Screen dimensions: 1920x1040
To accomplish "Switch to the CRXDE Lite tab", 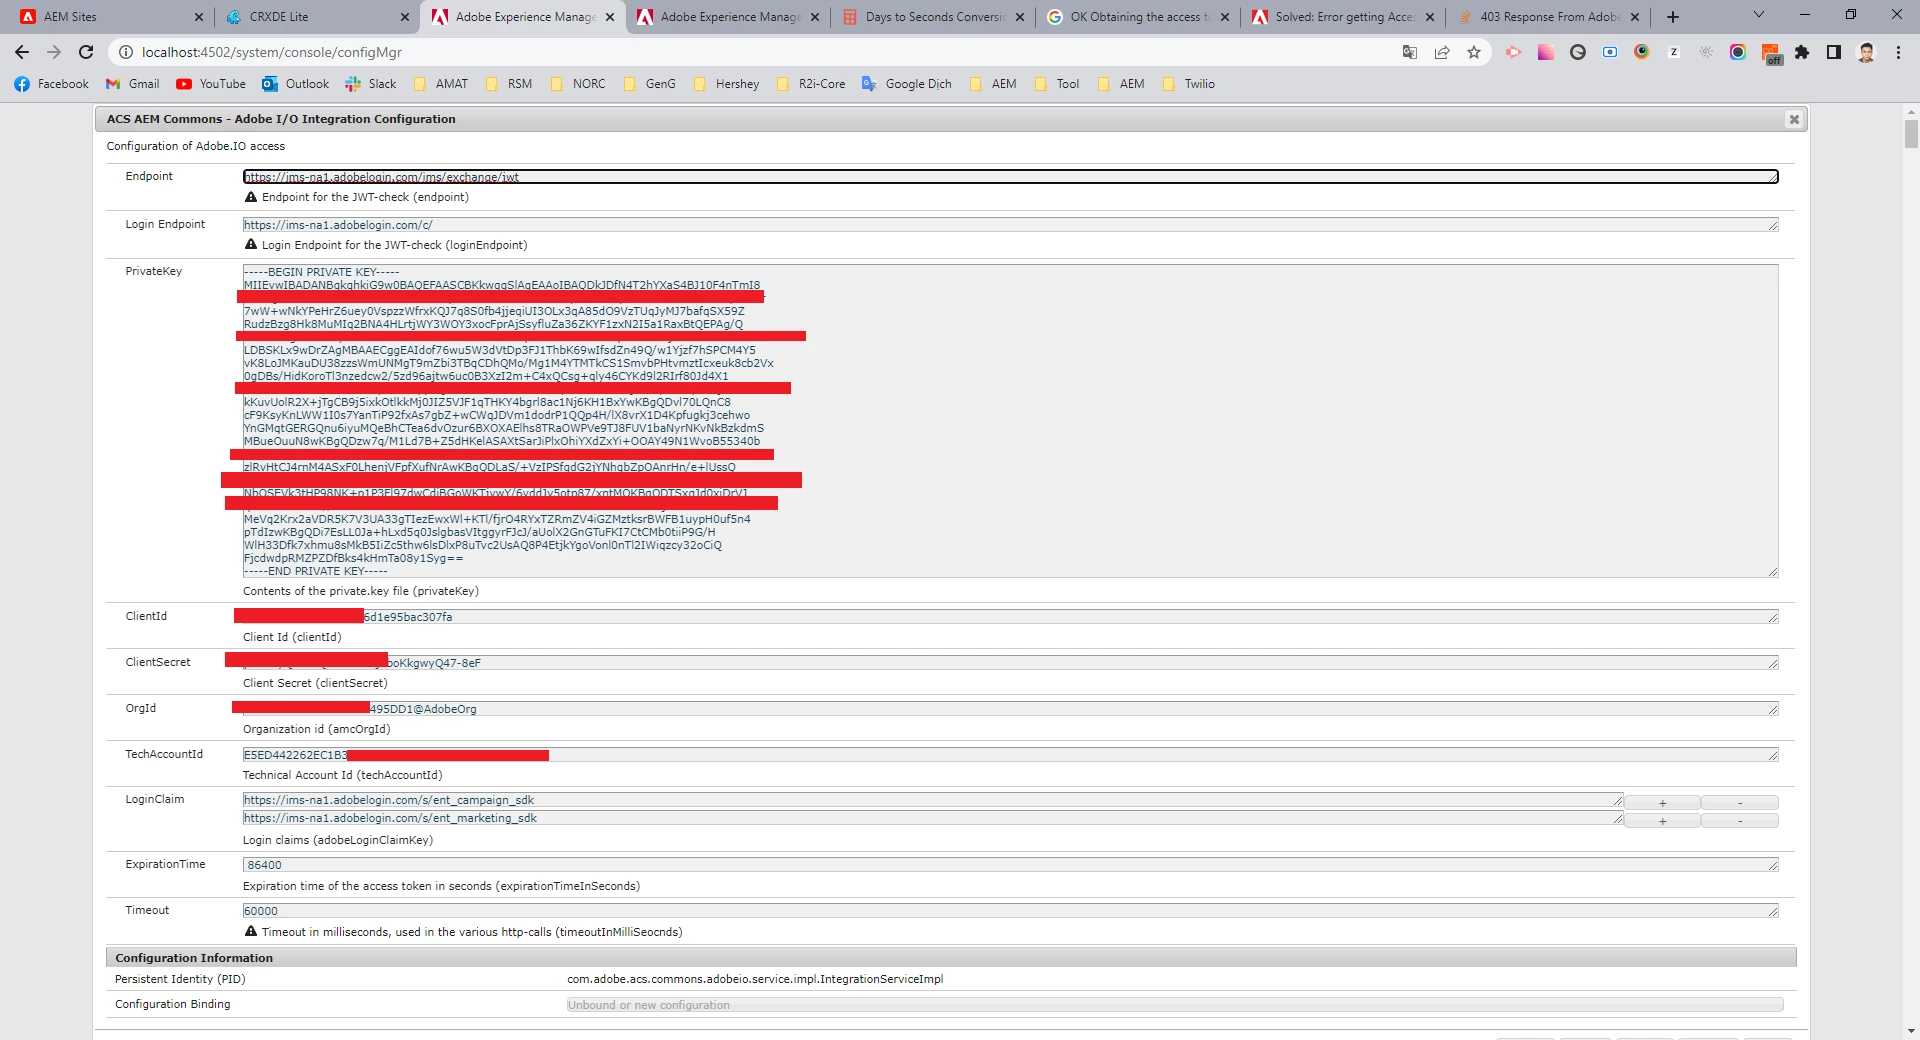I will click(x=316, y=17).
